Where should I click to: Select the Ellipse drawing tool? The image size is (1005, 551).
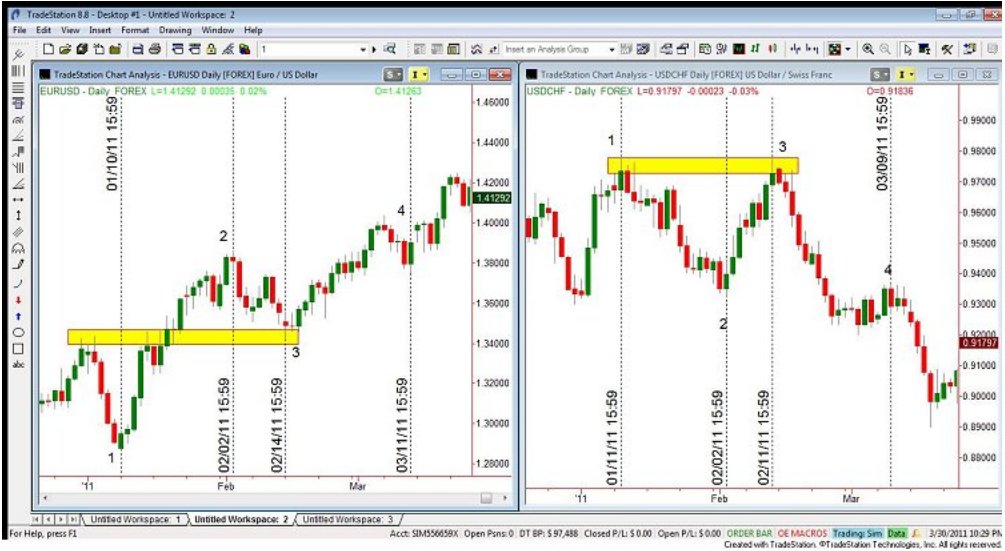point(18,333)
